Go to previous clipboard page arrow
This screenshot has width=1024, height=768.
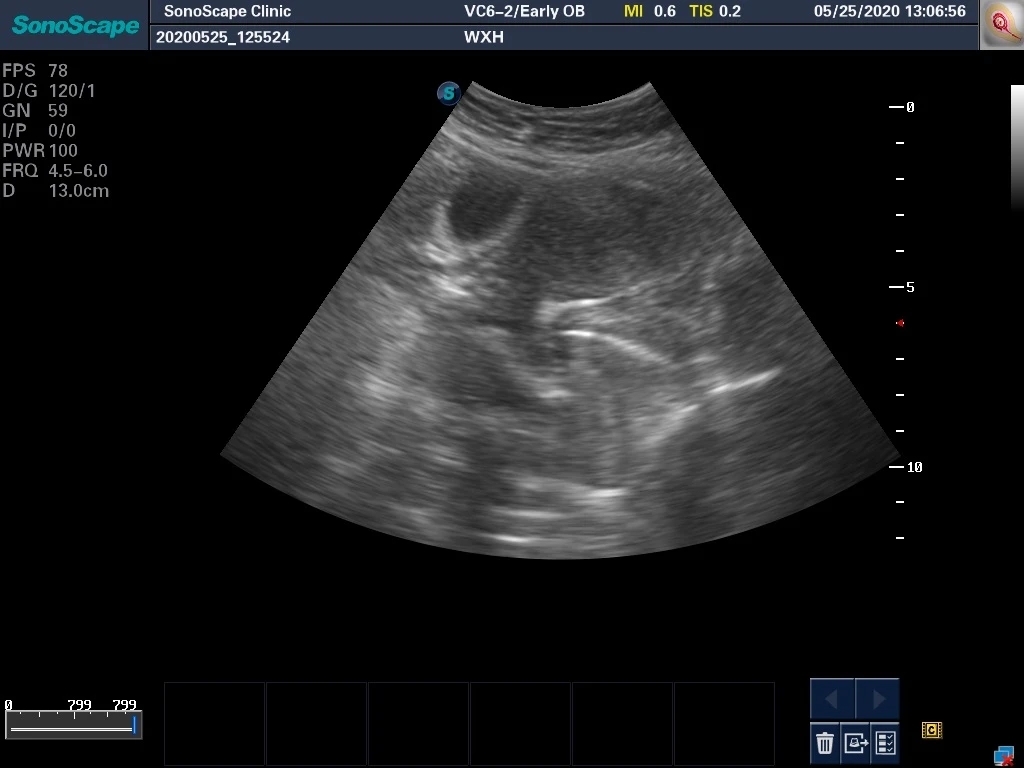pos(832,698)
